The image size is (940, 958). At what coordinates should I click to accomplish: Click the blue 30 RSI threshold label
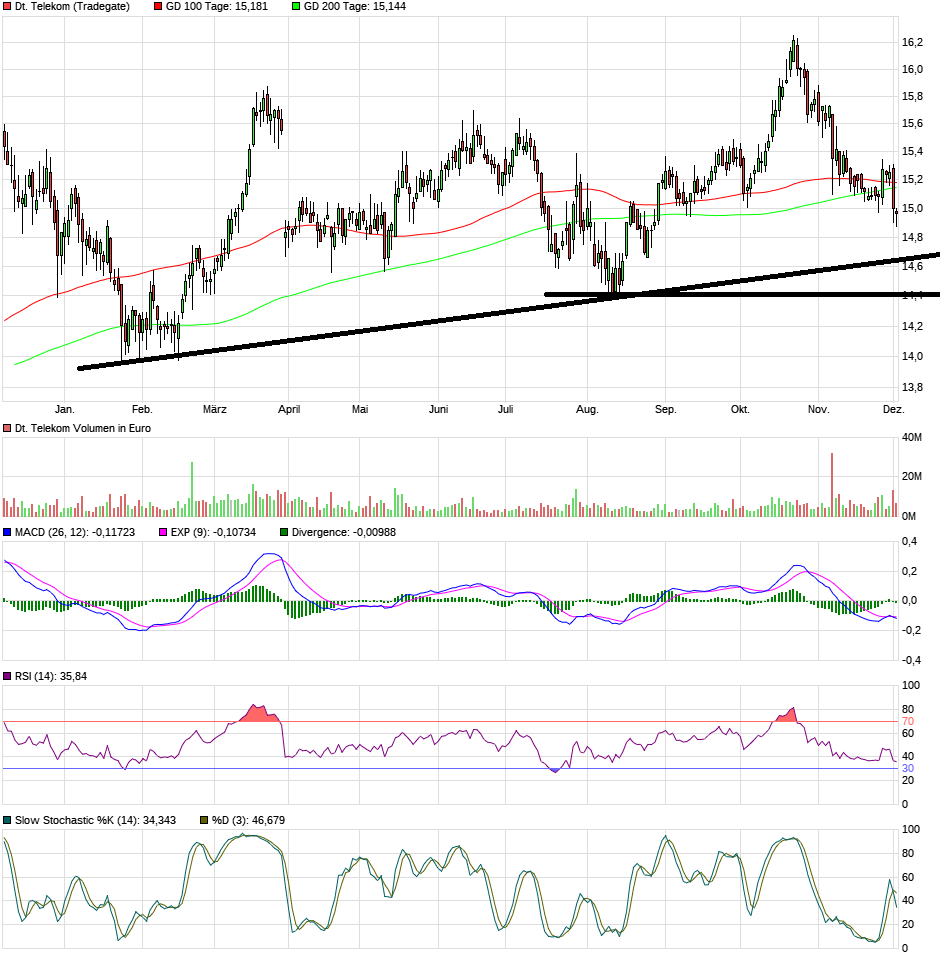[x=908, y=769]
